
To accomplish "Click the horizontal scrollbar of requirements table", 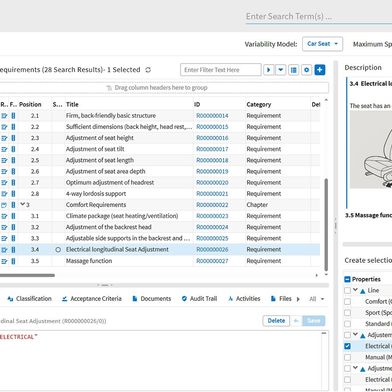I will click(27, 275).
